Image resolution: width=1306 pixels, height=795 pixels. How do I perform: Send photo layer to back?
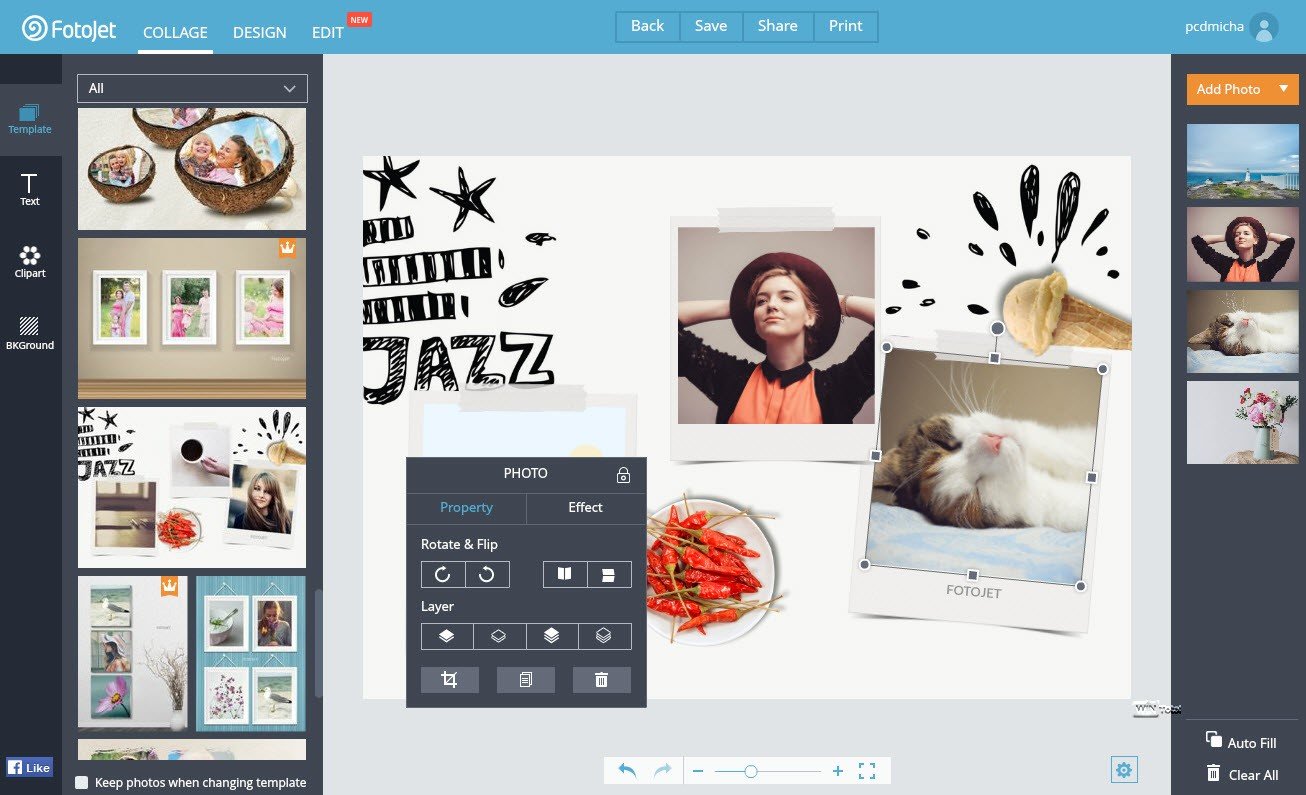[605, 636]
